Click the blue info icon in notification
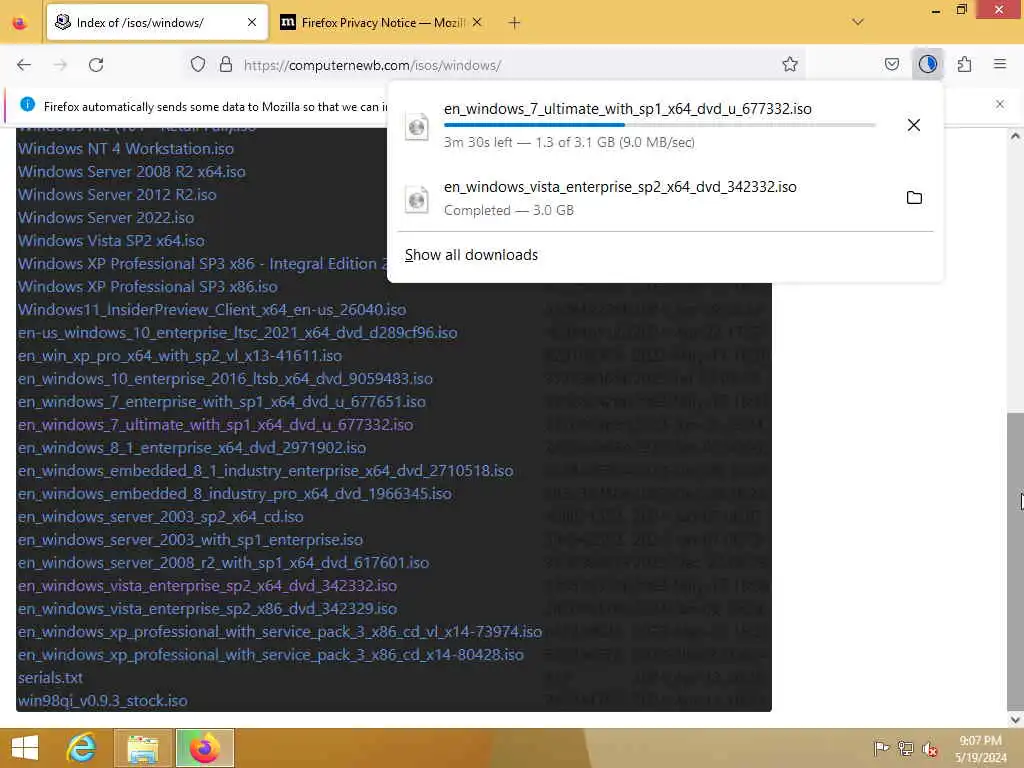The width and height of the screenshot is (1024, 768). [27, 104]
